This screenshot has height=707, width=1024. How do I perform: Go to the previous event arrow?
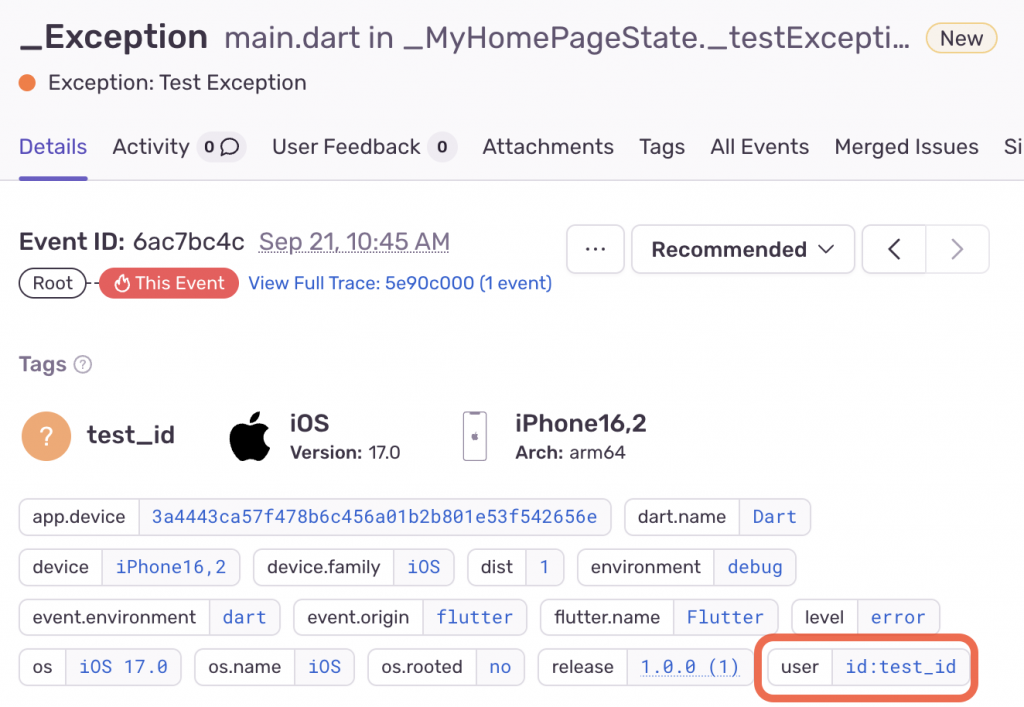894,249
